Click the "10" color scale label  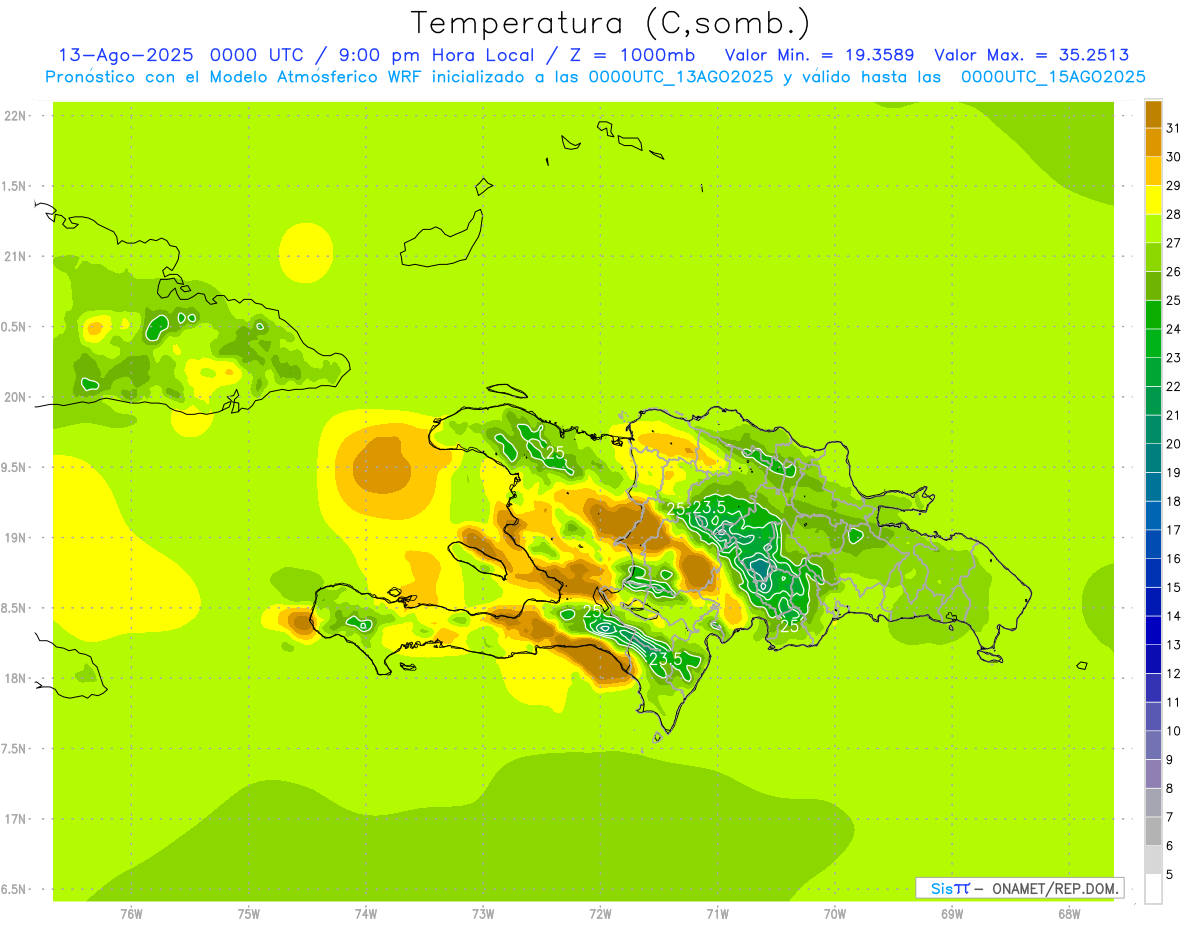pos(1173,731)
